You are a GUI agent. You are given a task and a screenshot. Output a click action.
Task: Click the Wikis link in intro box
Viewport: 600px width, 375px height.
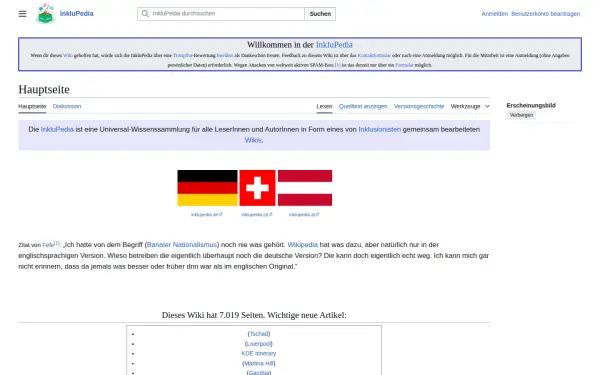pos(253,140)
